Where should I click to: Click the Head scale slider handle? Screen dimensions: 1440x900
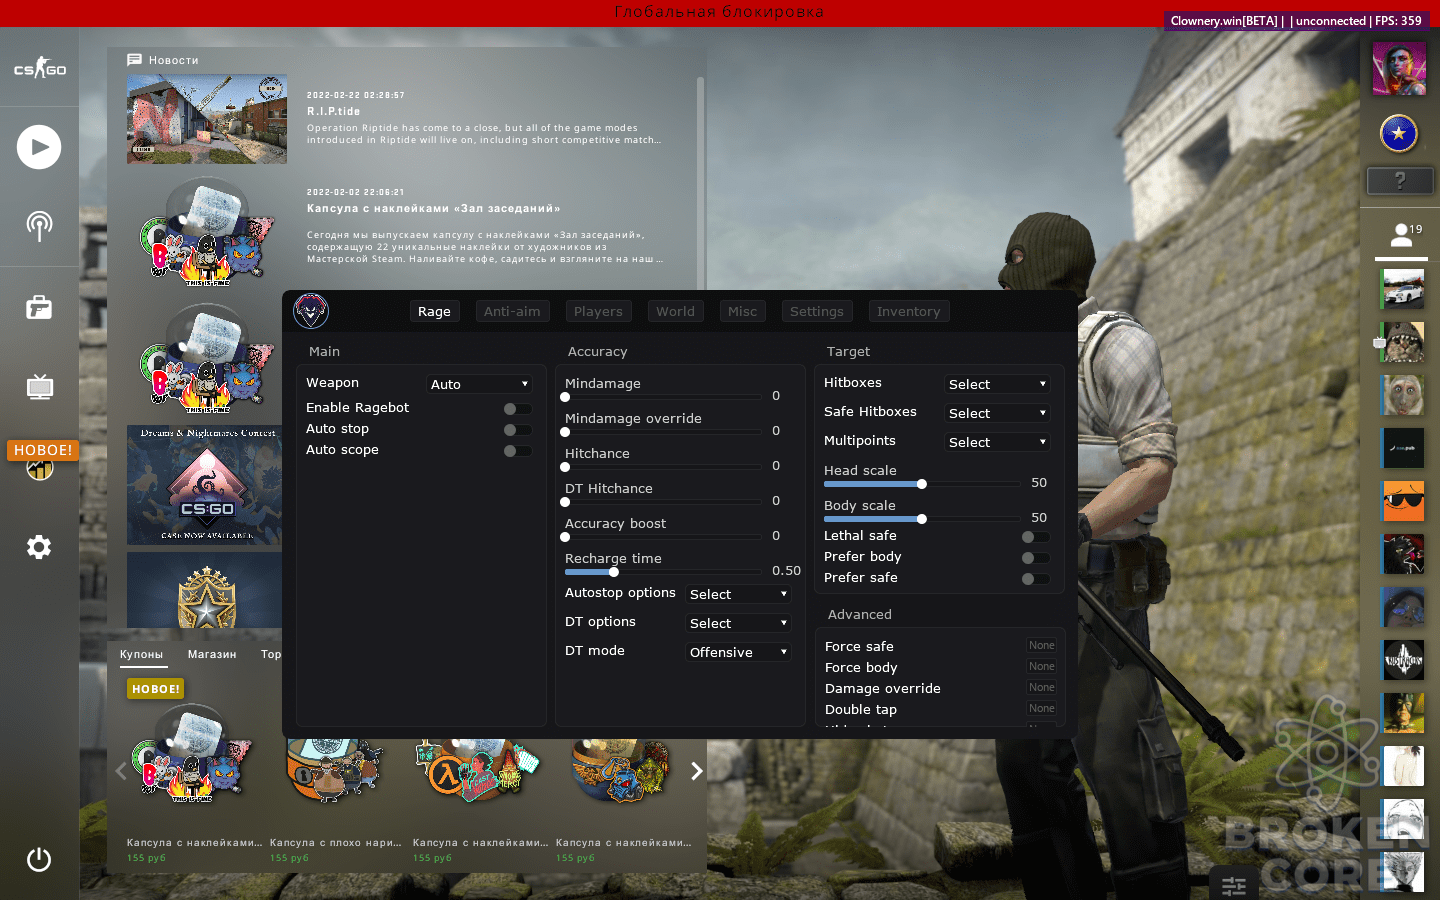pos(922,484)
